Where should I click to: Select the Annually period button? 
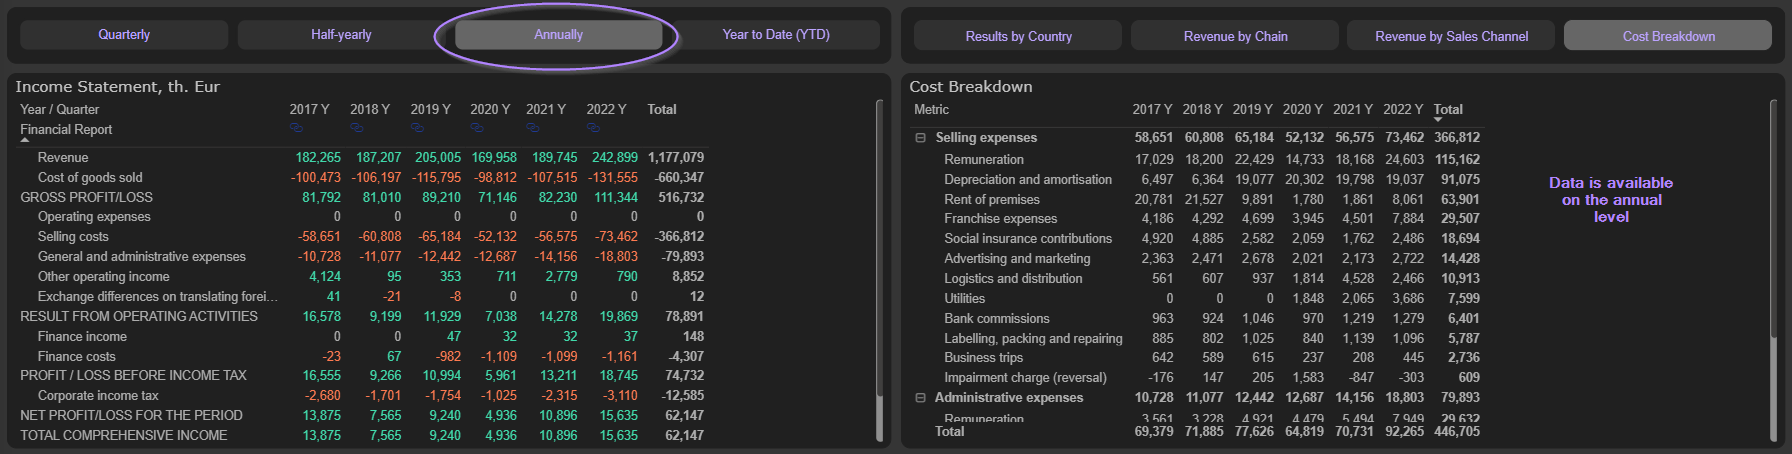click(558, 35)
